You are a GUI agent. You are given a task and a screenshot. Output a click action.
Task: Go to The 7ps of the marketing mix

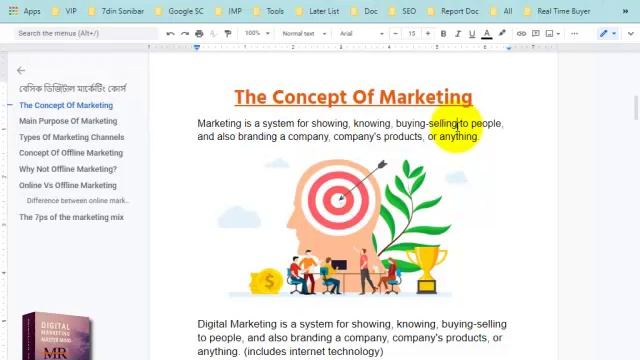click(71, 217)
